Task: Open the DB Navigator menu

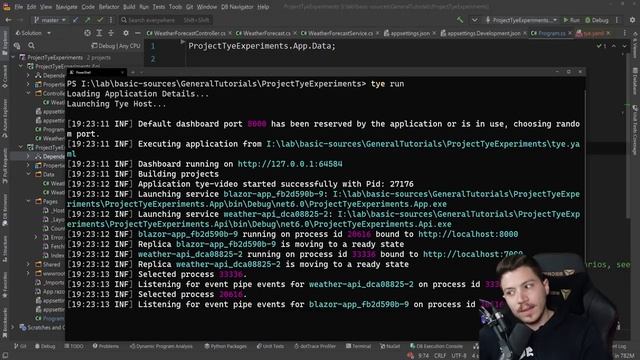Action: click(237, 7)
